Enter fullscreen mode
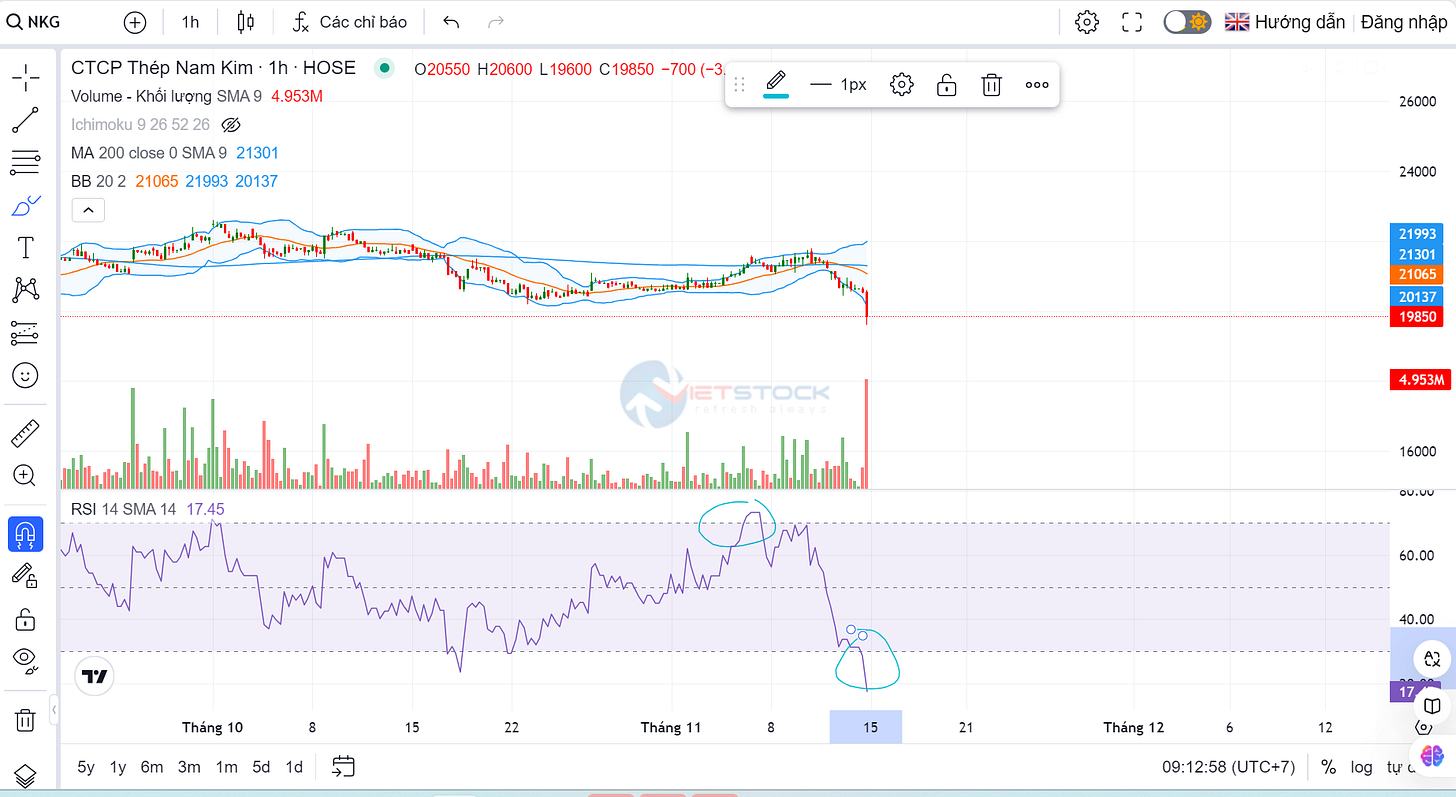1456x797 pixels. 1132,22
